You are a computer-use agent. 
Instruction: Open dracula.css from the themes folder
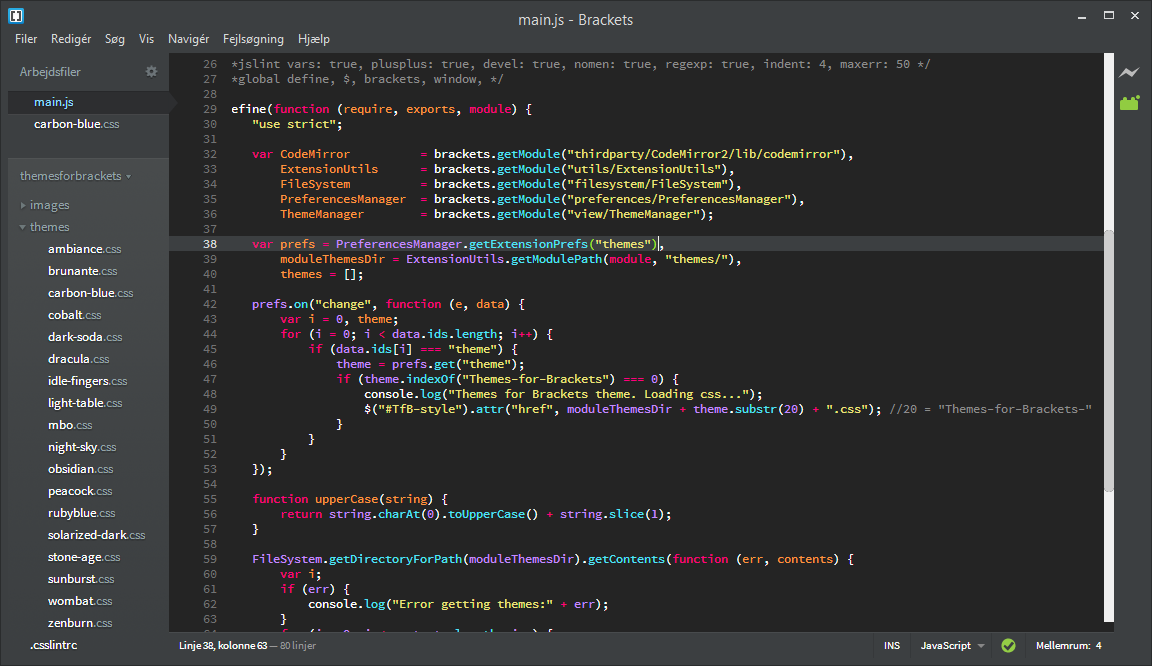coord(78,359)
